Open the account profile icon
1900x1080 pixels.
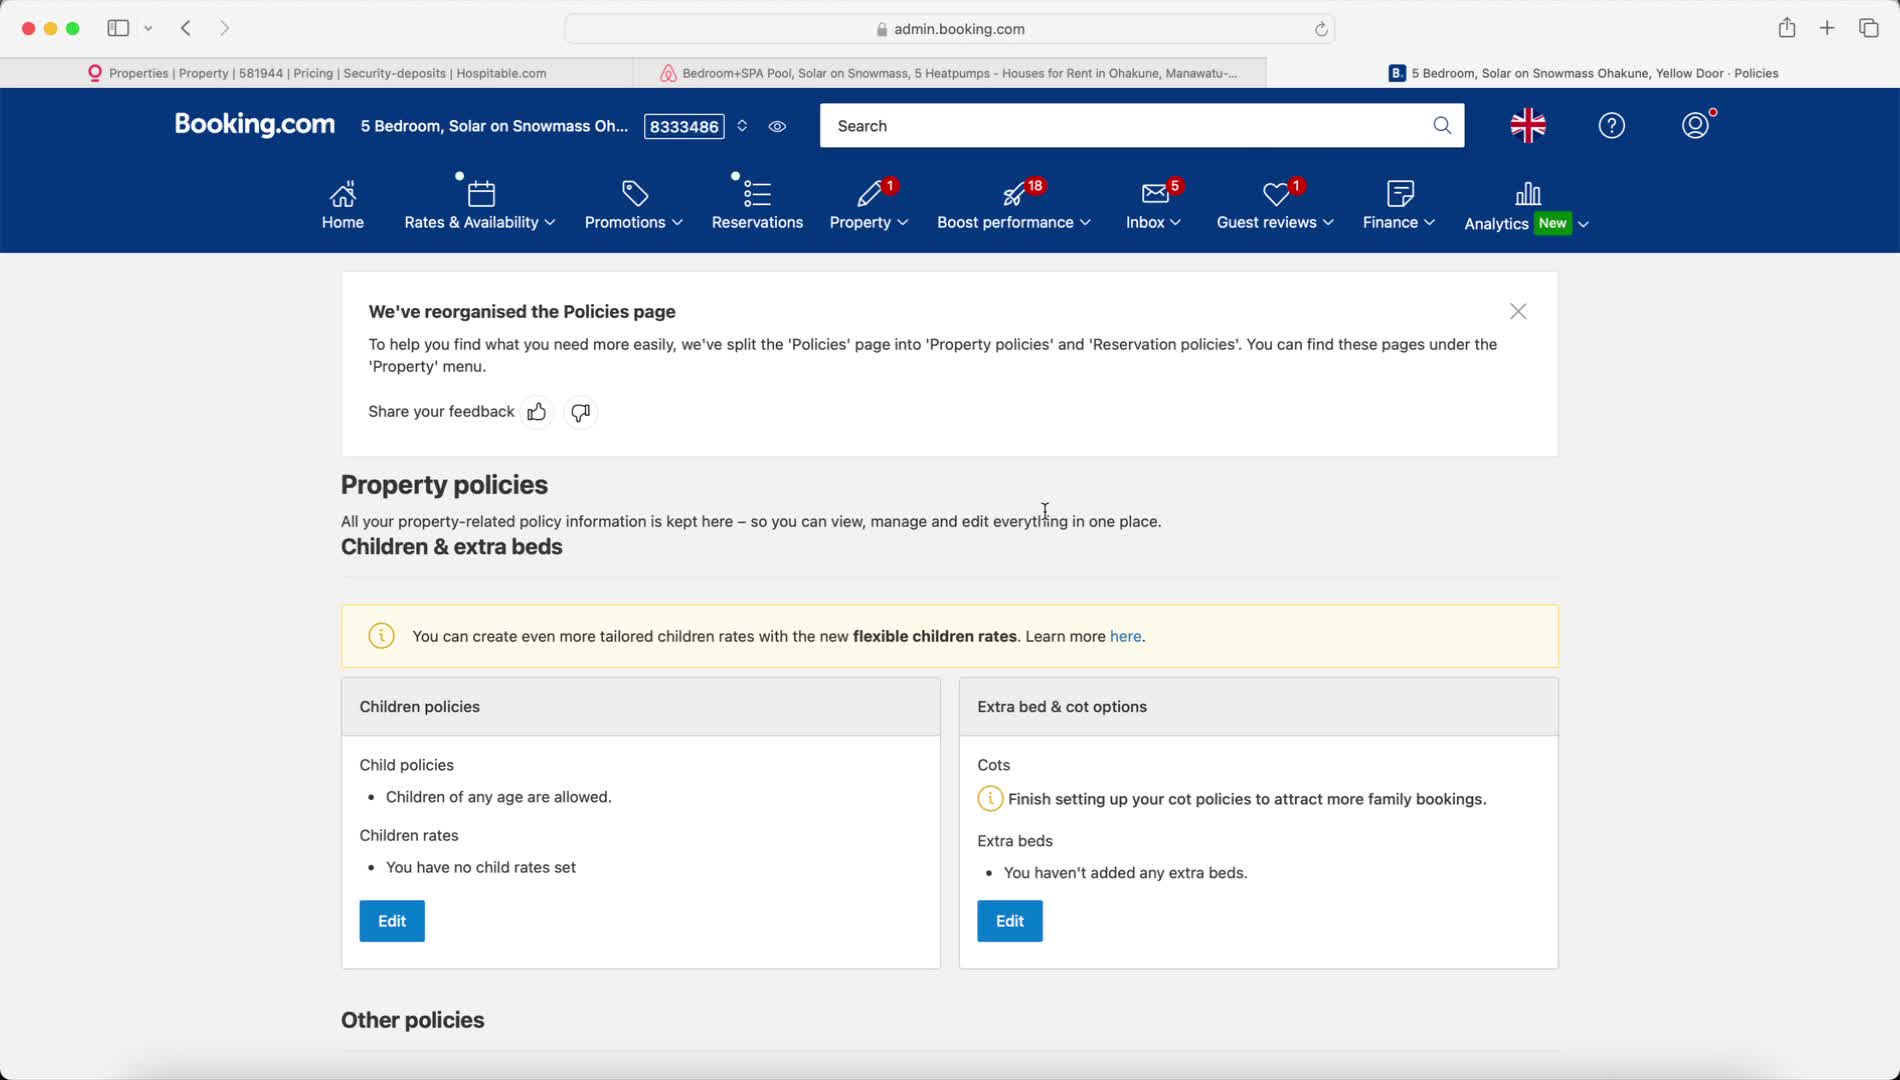[1695, 125]
